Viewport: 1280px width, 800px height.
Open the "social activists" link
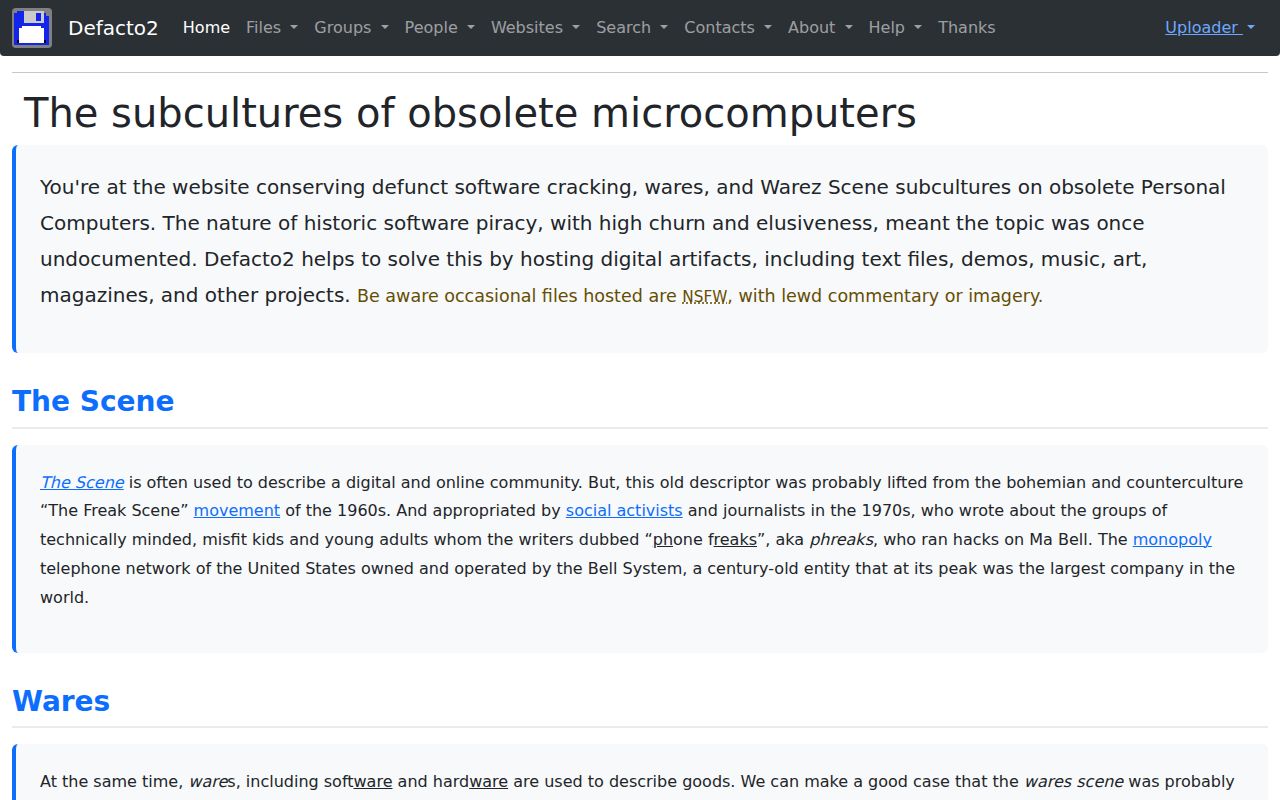click(x=624, y=510)
